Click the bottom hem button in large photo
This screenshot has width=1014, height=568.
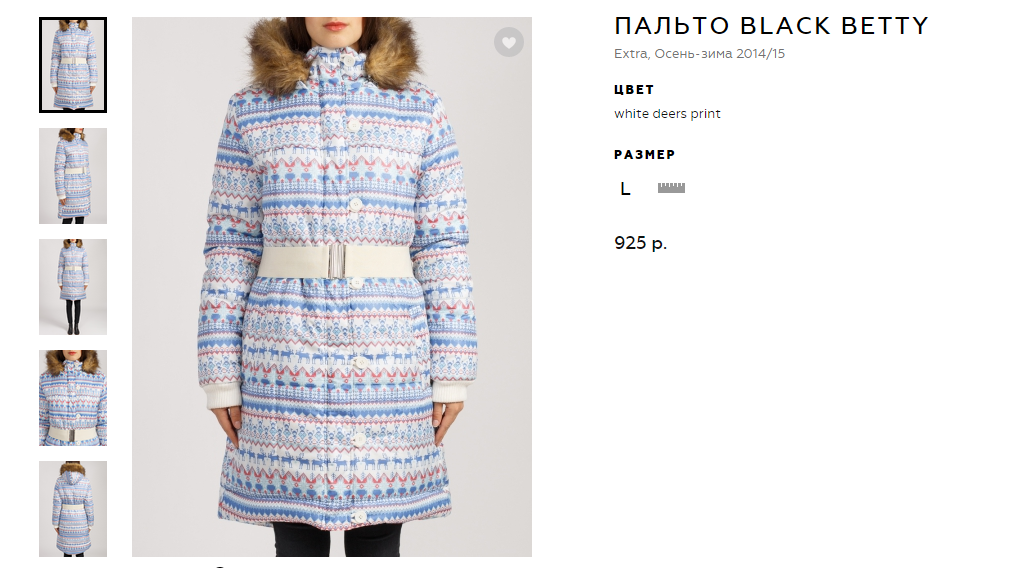pos(357,516)
